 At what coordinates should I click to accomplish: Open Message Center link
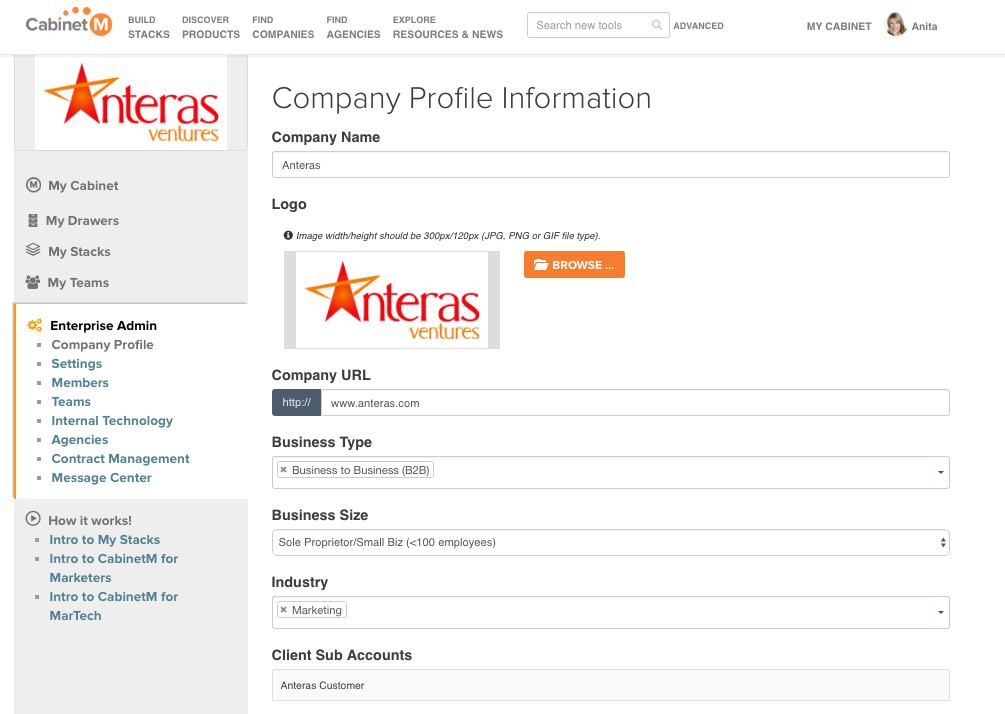[101, 477]
